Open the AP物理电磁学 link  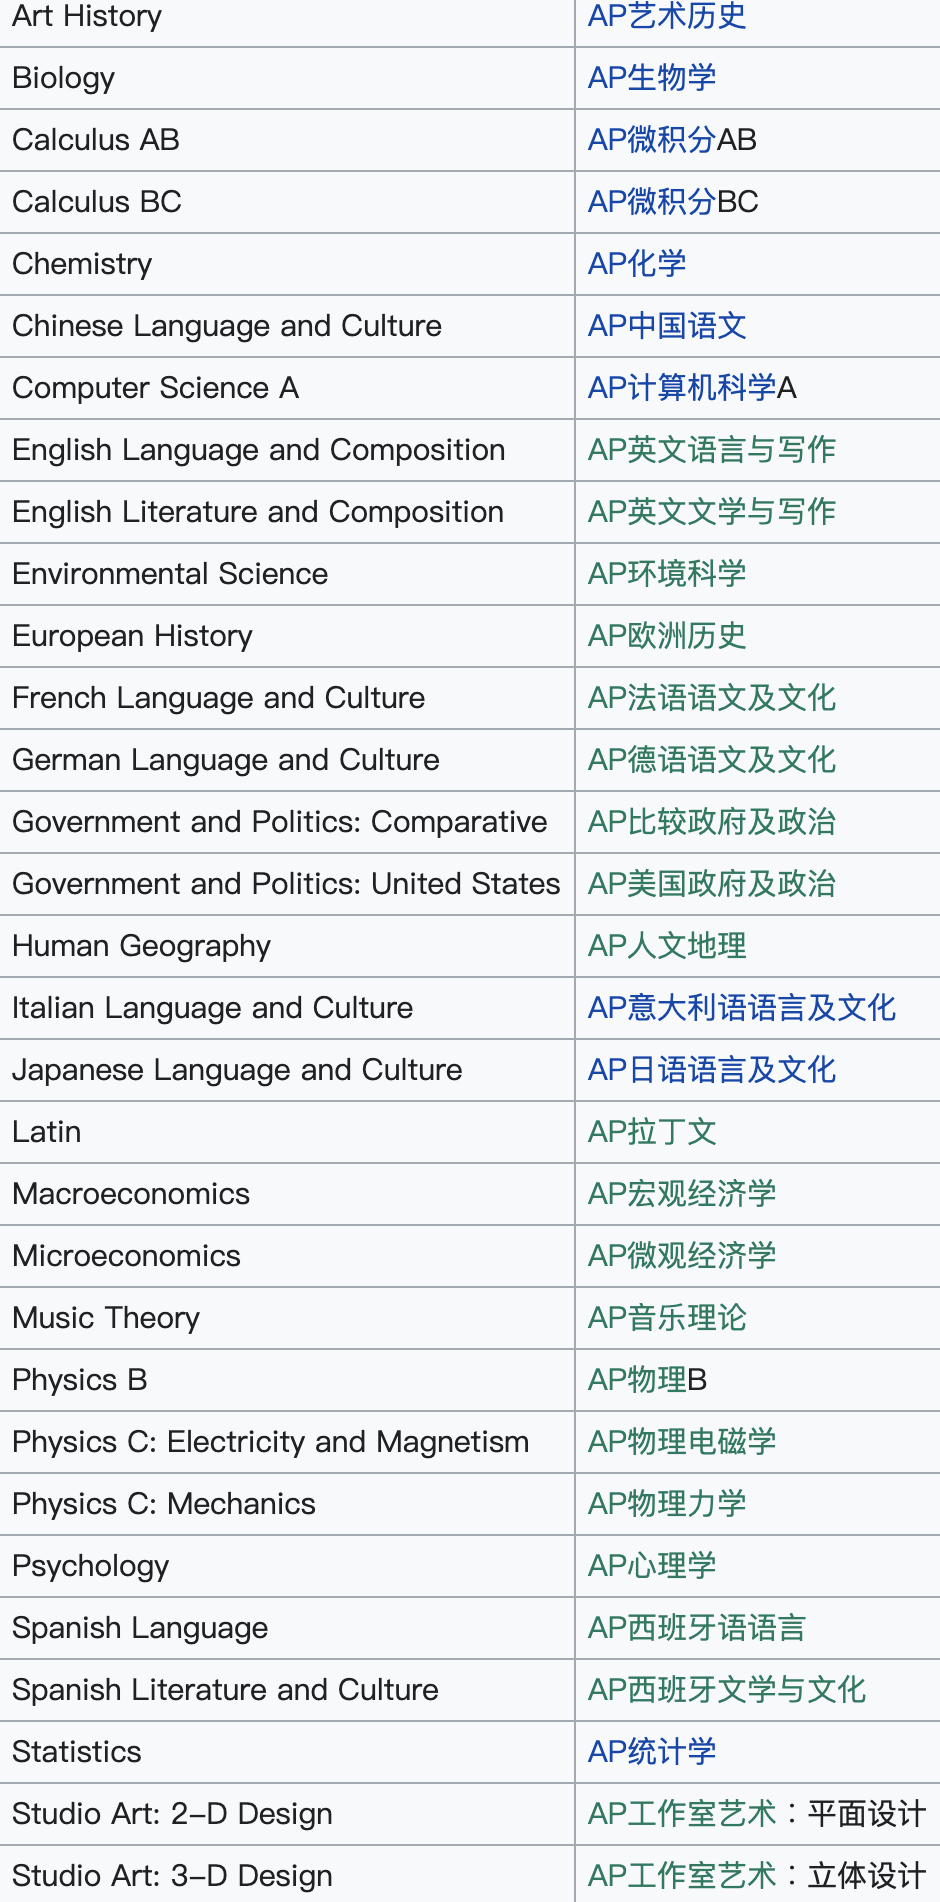click(x=682, y=1442)
